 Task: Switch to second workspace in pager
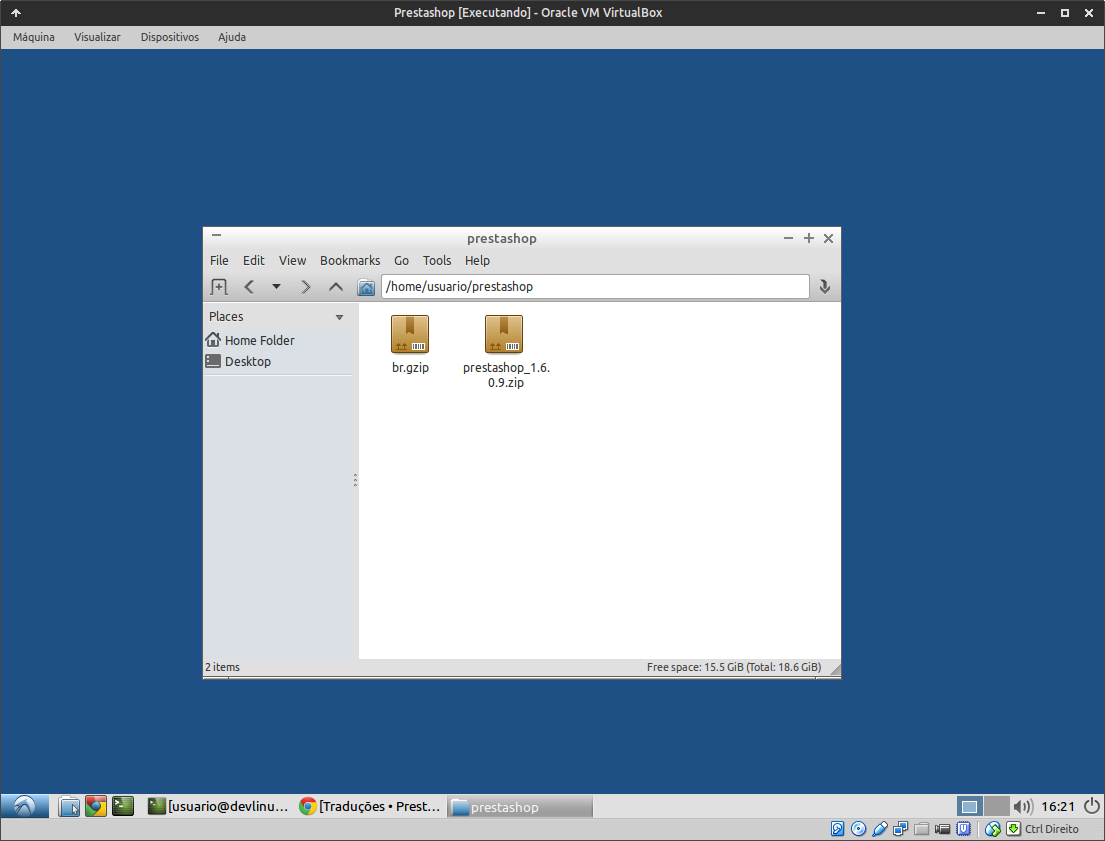click(996, 806)
